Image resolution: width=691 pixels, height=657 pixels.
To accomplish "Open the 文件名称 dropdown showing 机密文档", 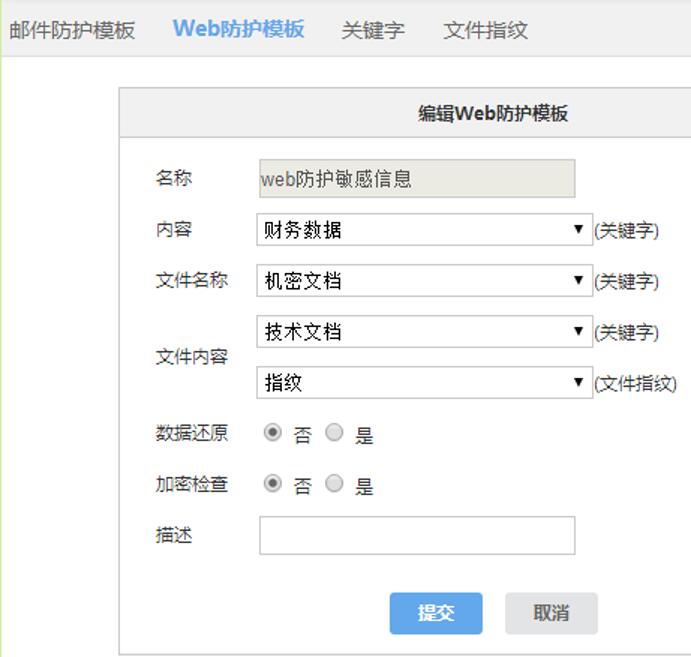I will click(424, 281).
